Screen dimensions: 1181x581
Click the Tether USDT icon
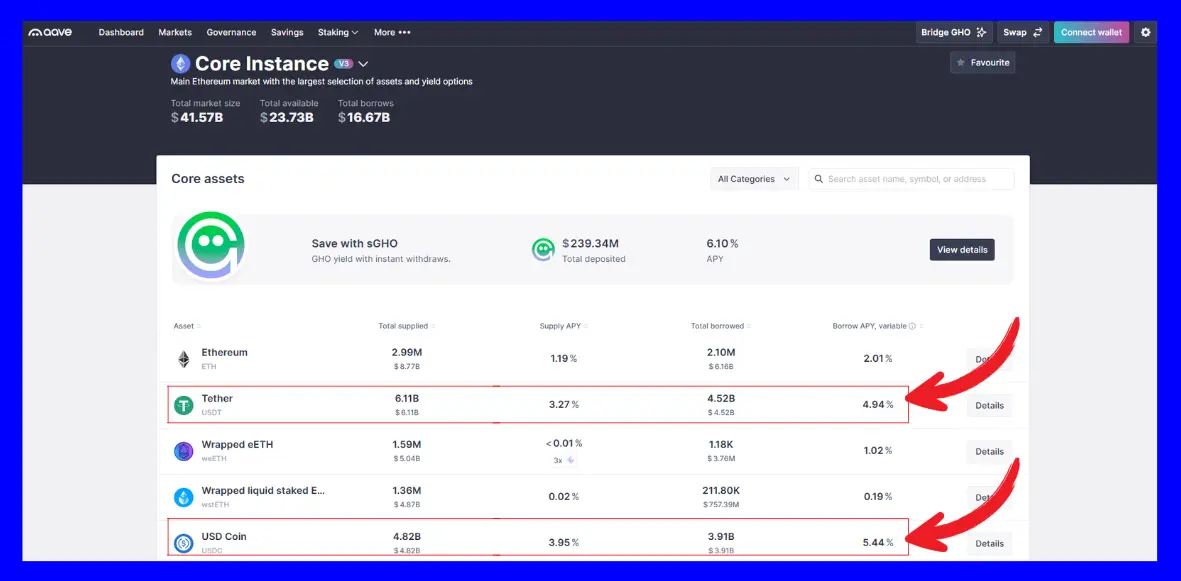(x=184, y=405)
